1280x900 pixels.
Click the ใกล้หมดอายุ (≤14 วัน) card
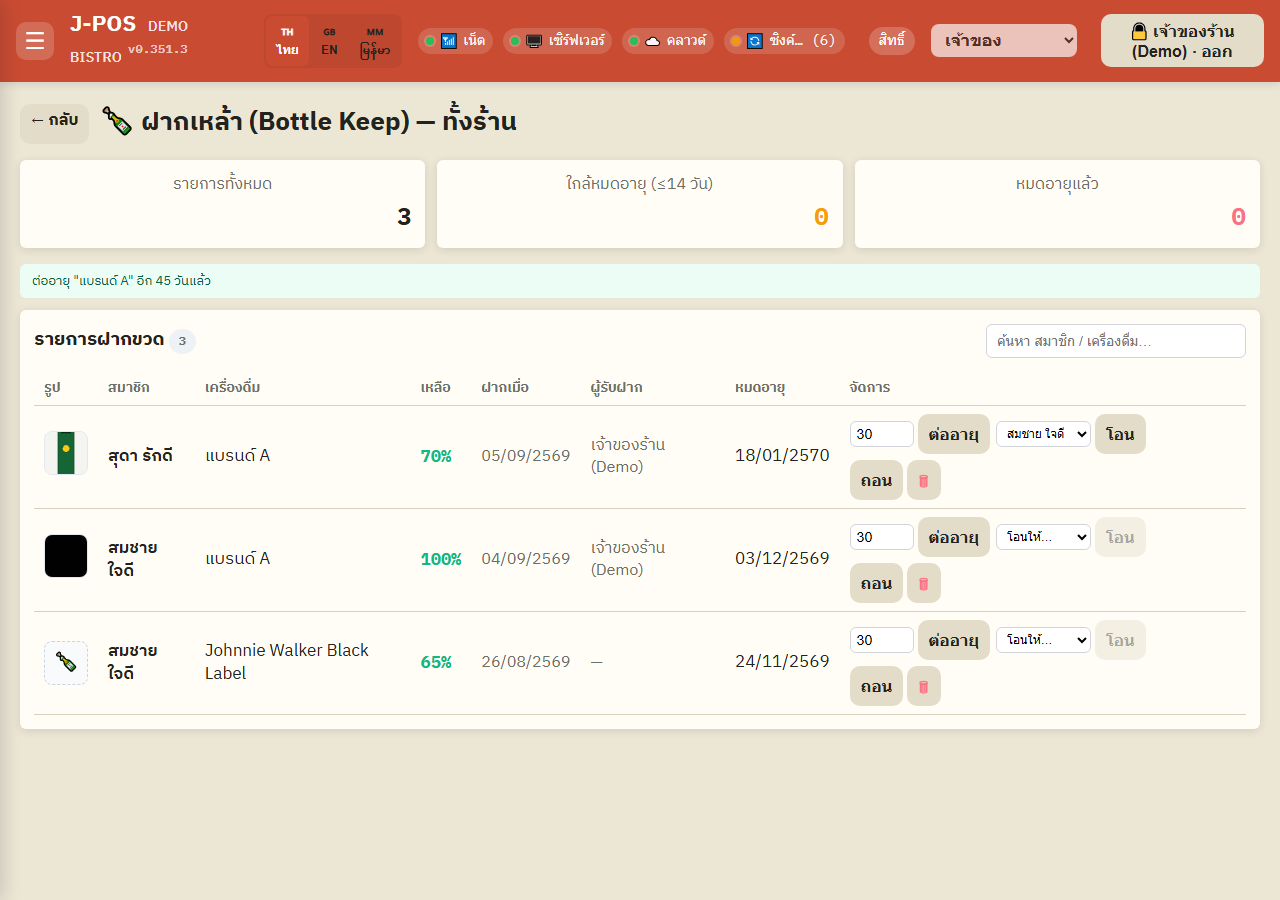tap(640, 204)
